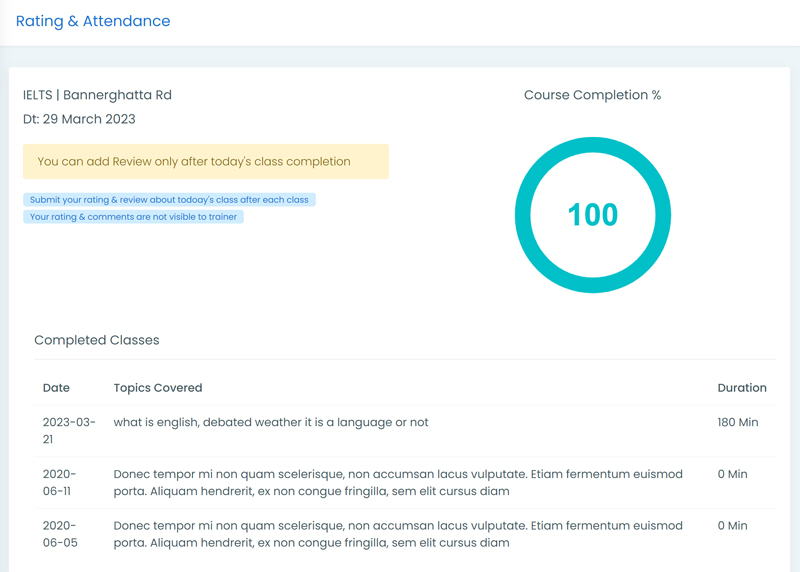
Task: Click the Date column header
Action: coord(56,388)
